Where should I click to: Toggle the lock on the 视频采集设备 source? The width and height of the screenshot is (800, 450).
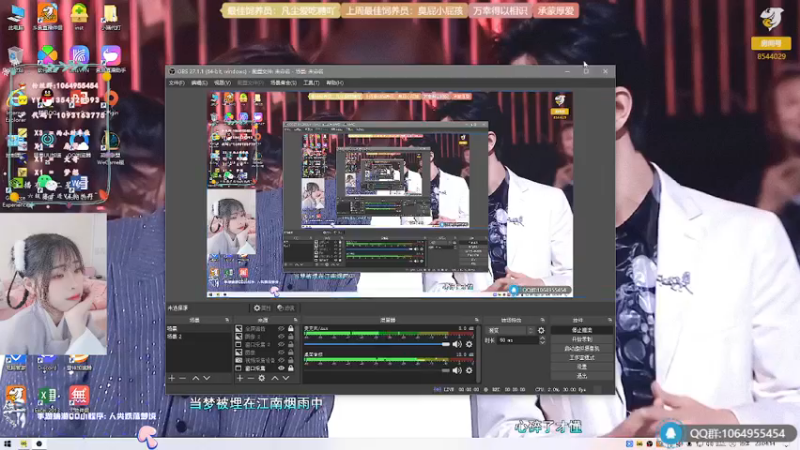tap(291, 360)
